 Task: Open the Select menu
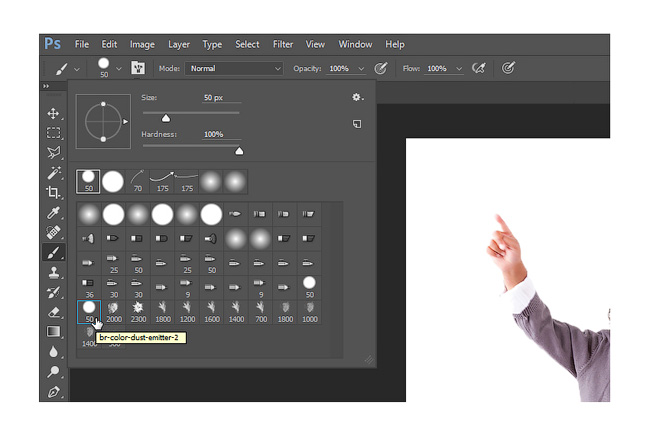pyautogui.click(x=247, y=44)
